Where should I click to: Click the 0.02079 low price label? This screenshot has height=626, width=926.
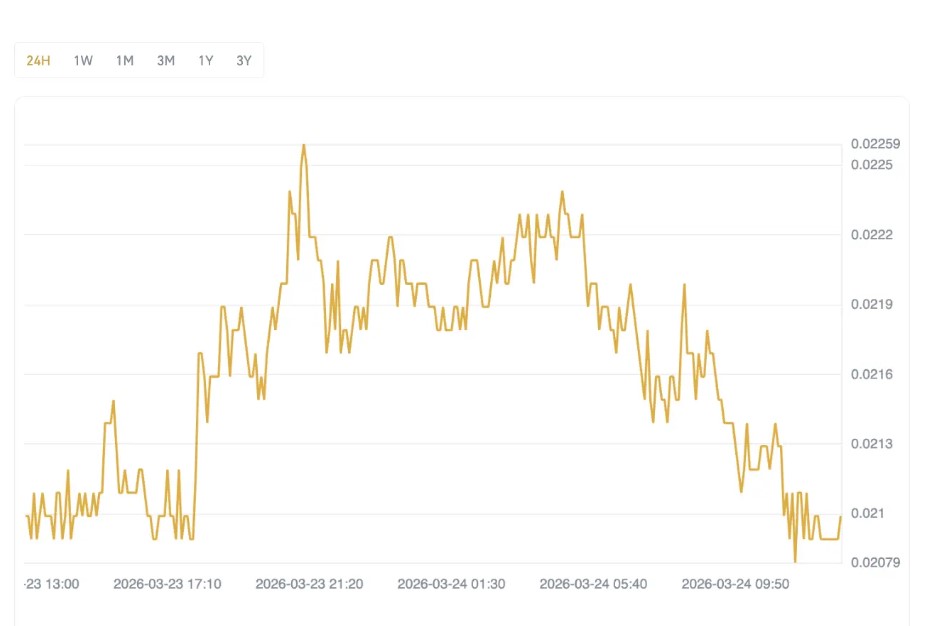coord(875,562)
